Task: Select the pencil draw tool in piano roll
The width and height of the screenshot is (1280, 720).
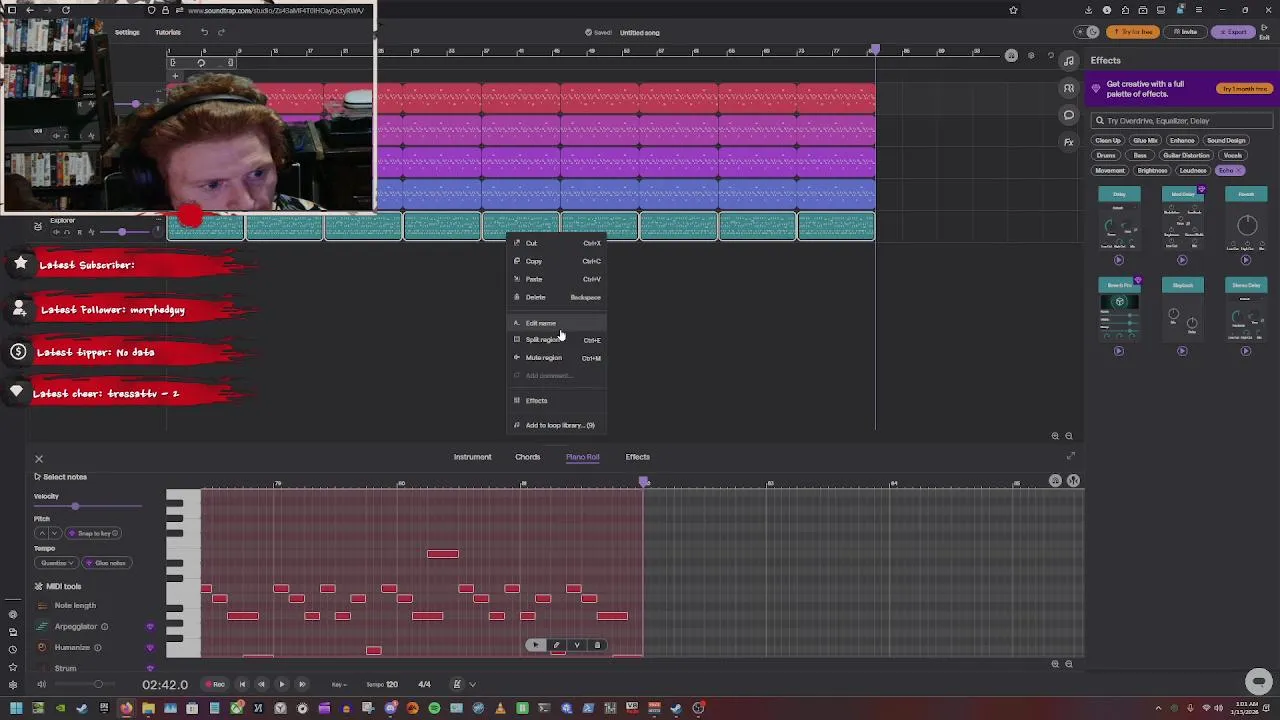Action: point(557,645)
